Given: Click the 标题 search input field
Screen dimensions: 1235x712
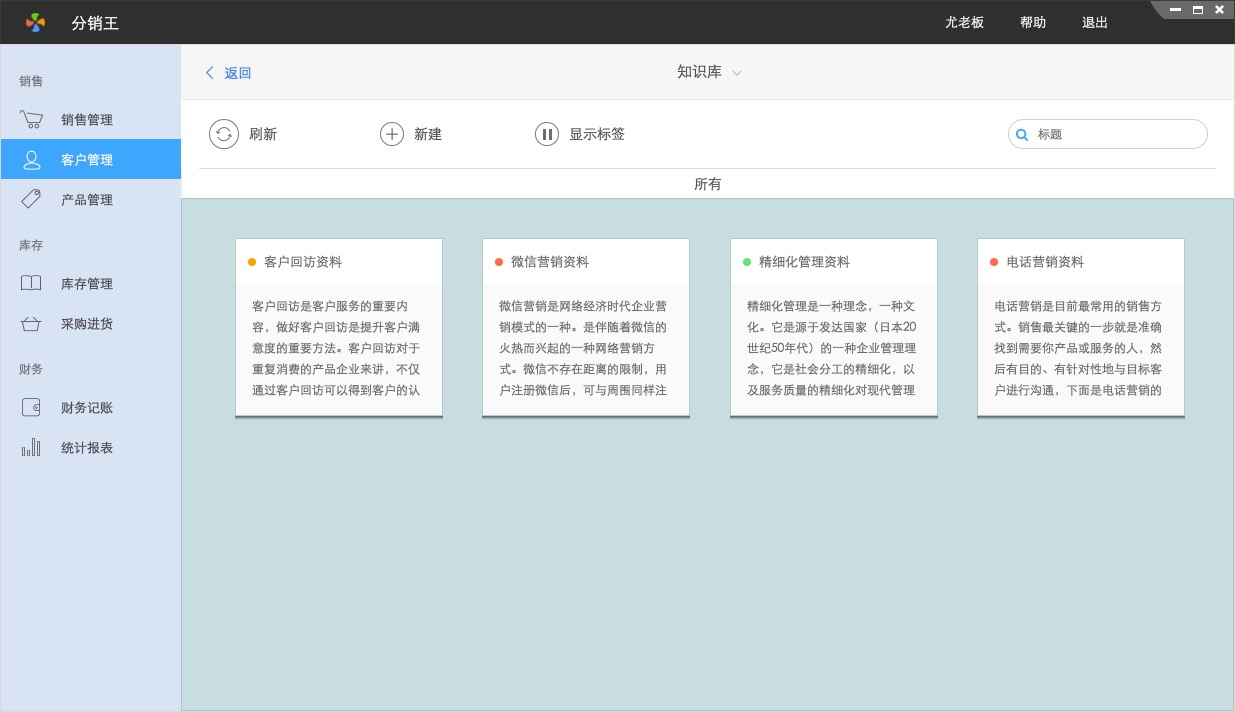Looking at the screenshot, I should click(1117, 134).
